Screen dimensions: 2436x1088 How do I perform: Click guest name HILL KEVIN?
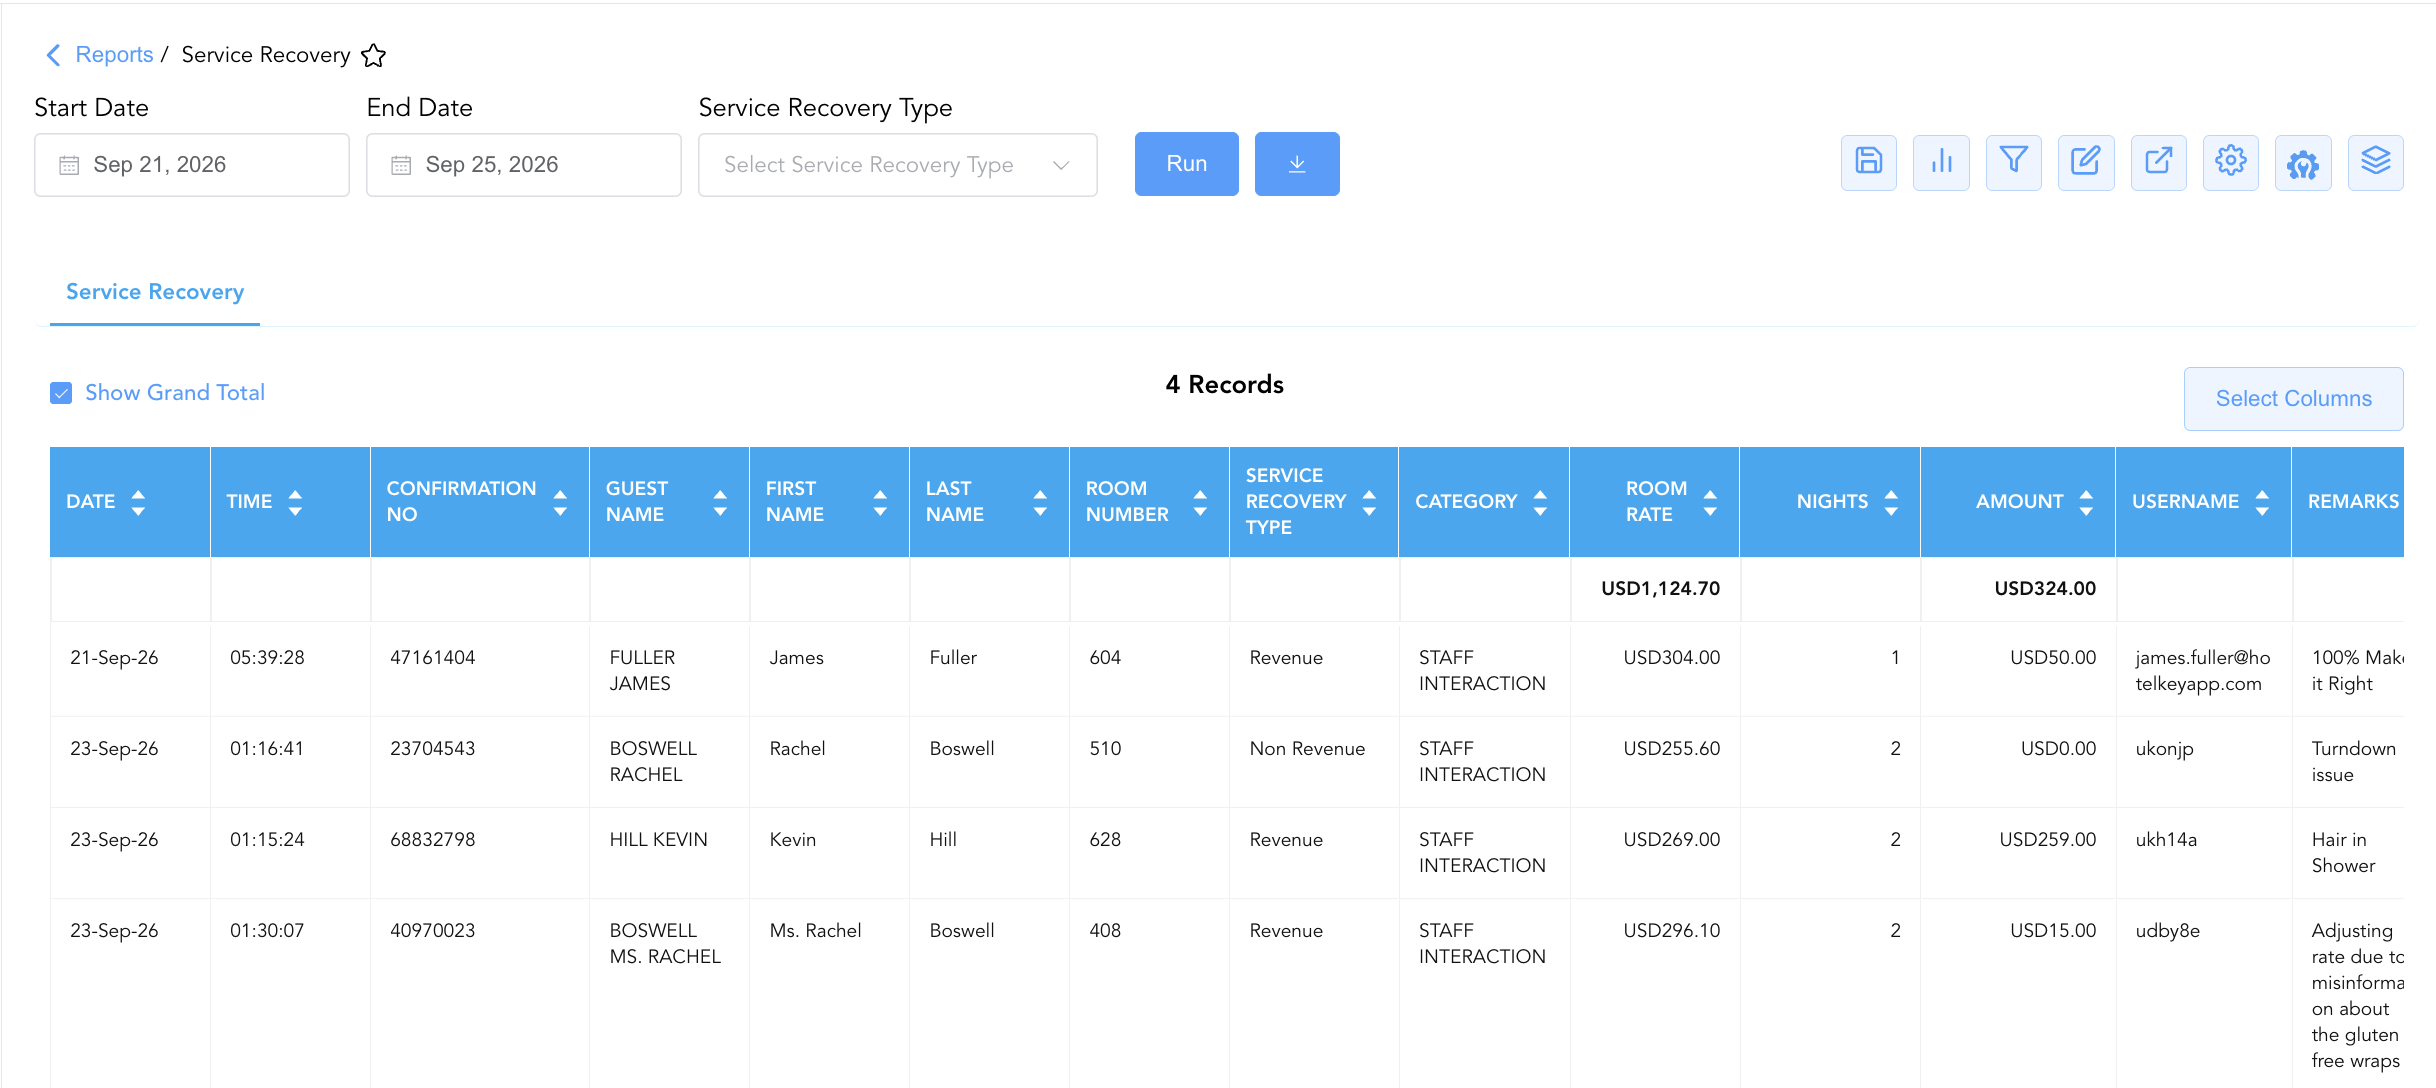659,840
